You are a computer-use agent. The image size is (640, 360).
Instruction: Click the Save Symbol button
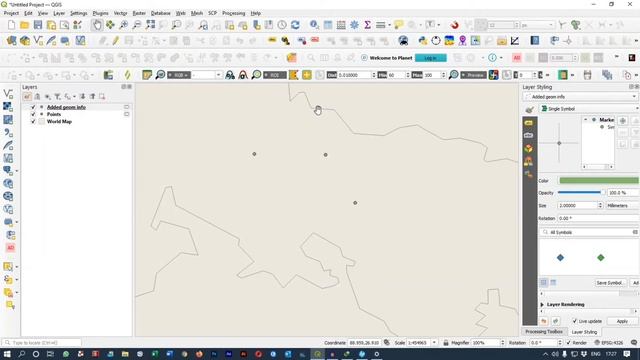[x=610, y=283]
